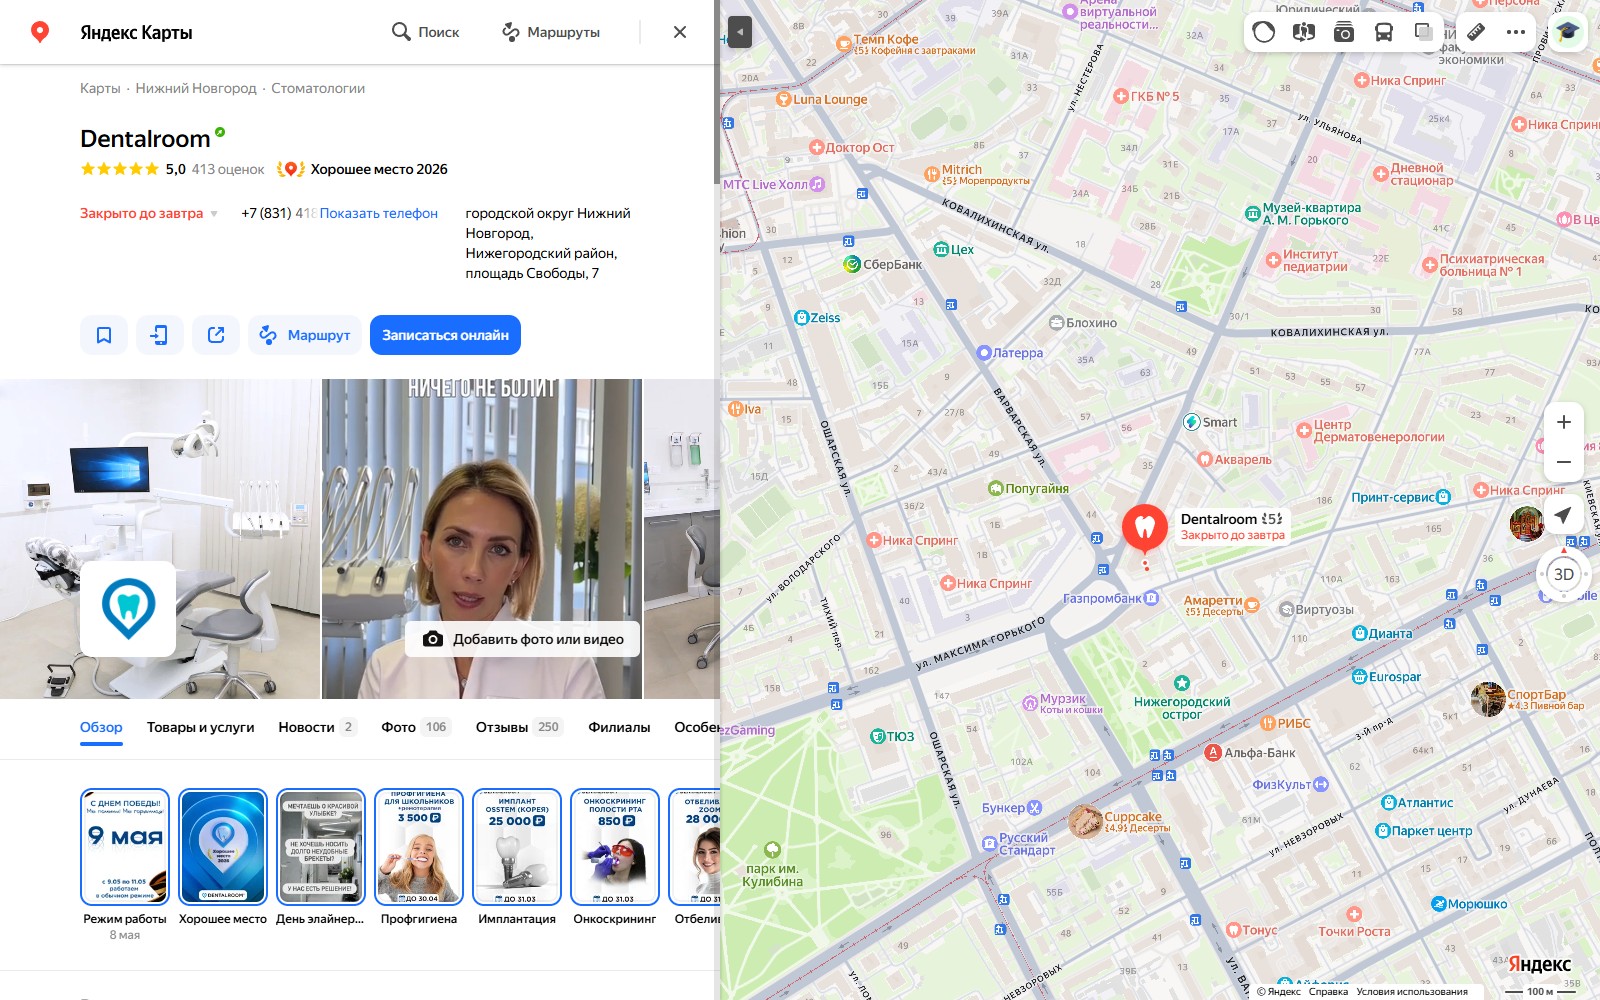The height and width of the screenshot is (1000, 1600).
Task: Collapse the side panel with arrow handle
Action: pos(739,32)
